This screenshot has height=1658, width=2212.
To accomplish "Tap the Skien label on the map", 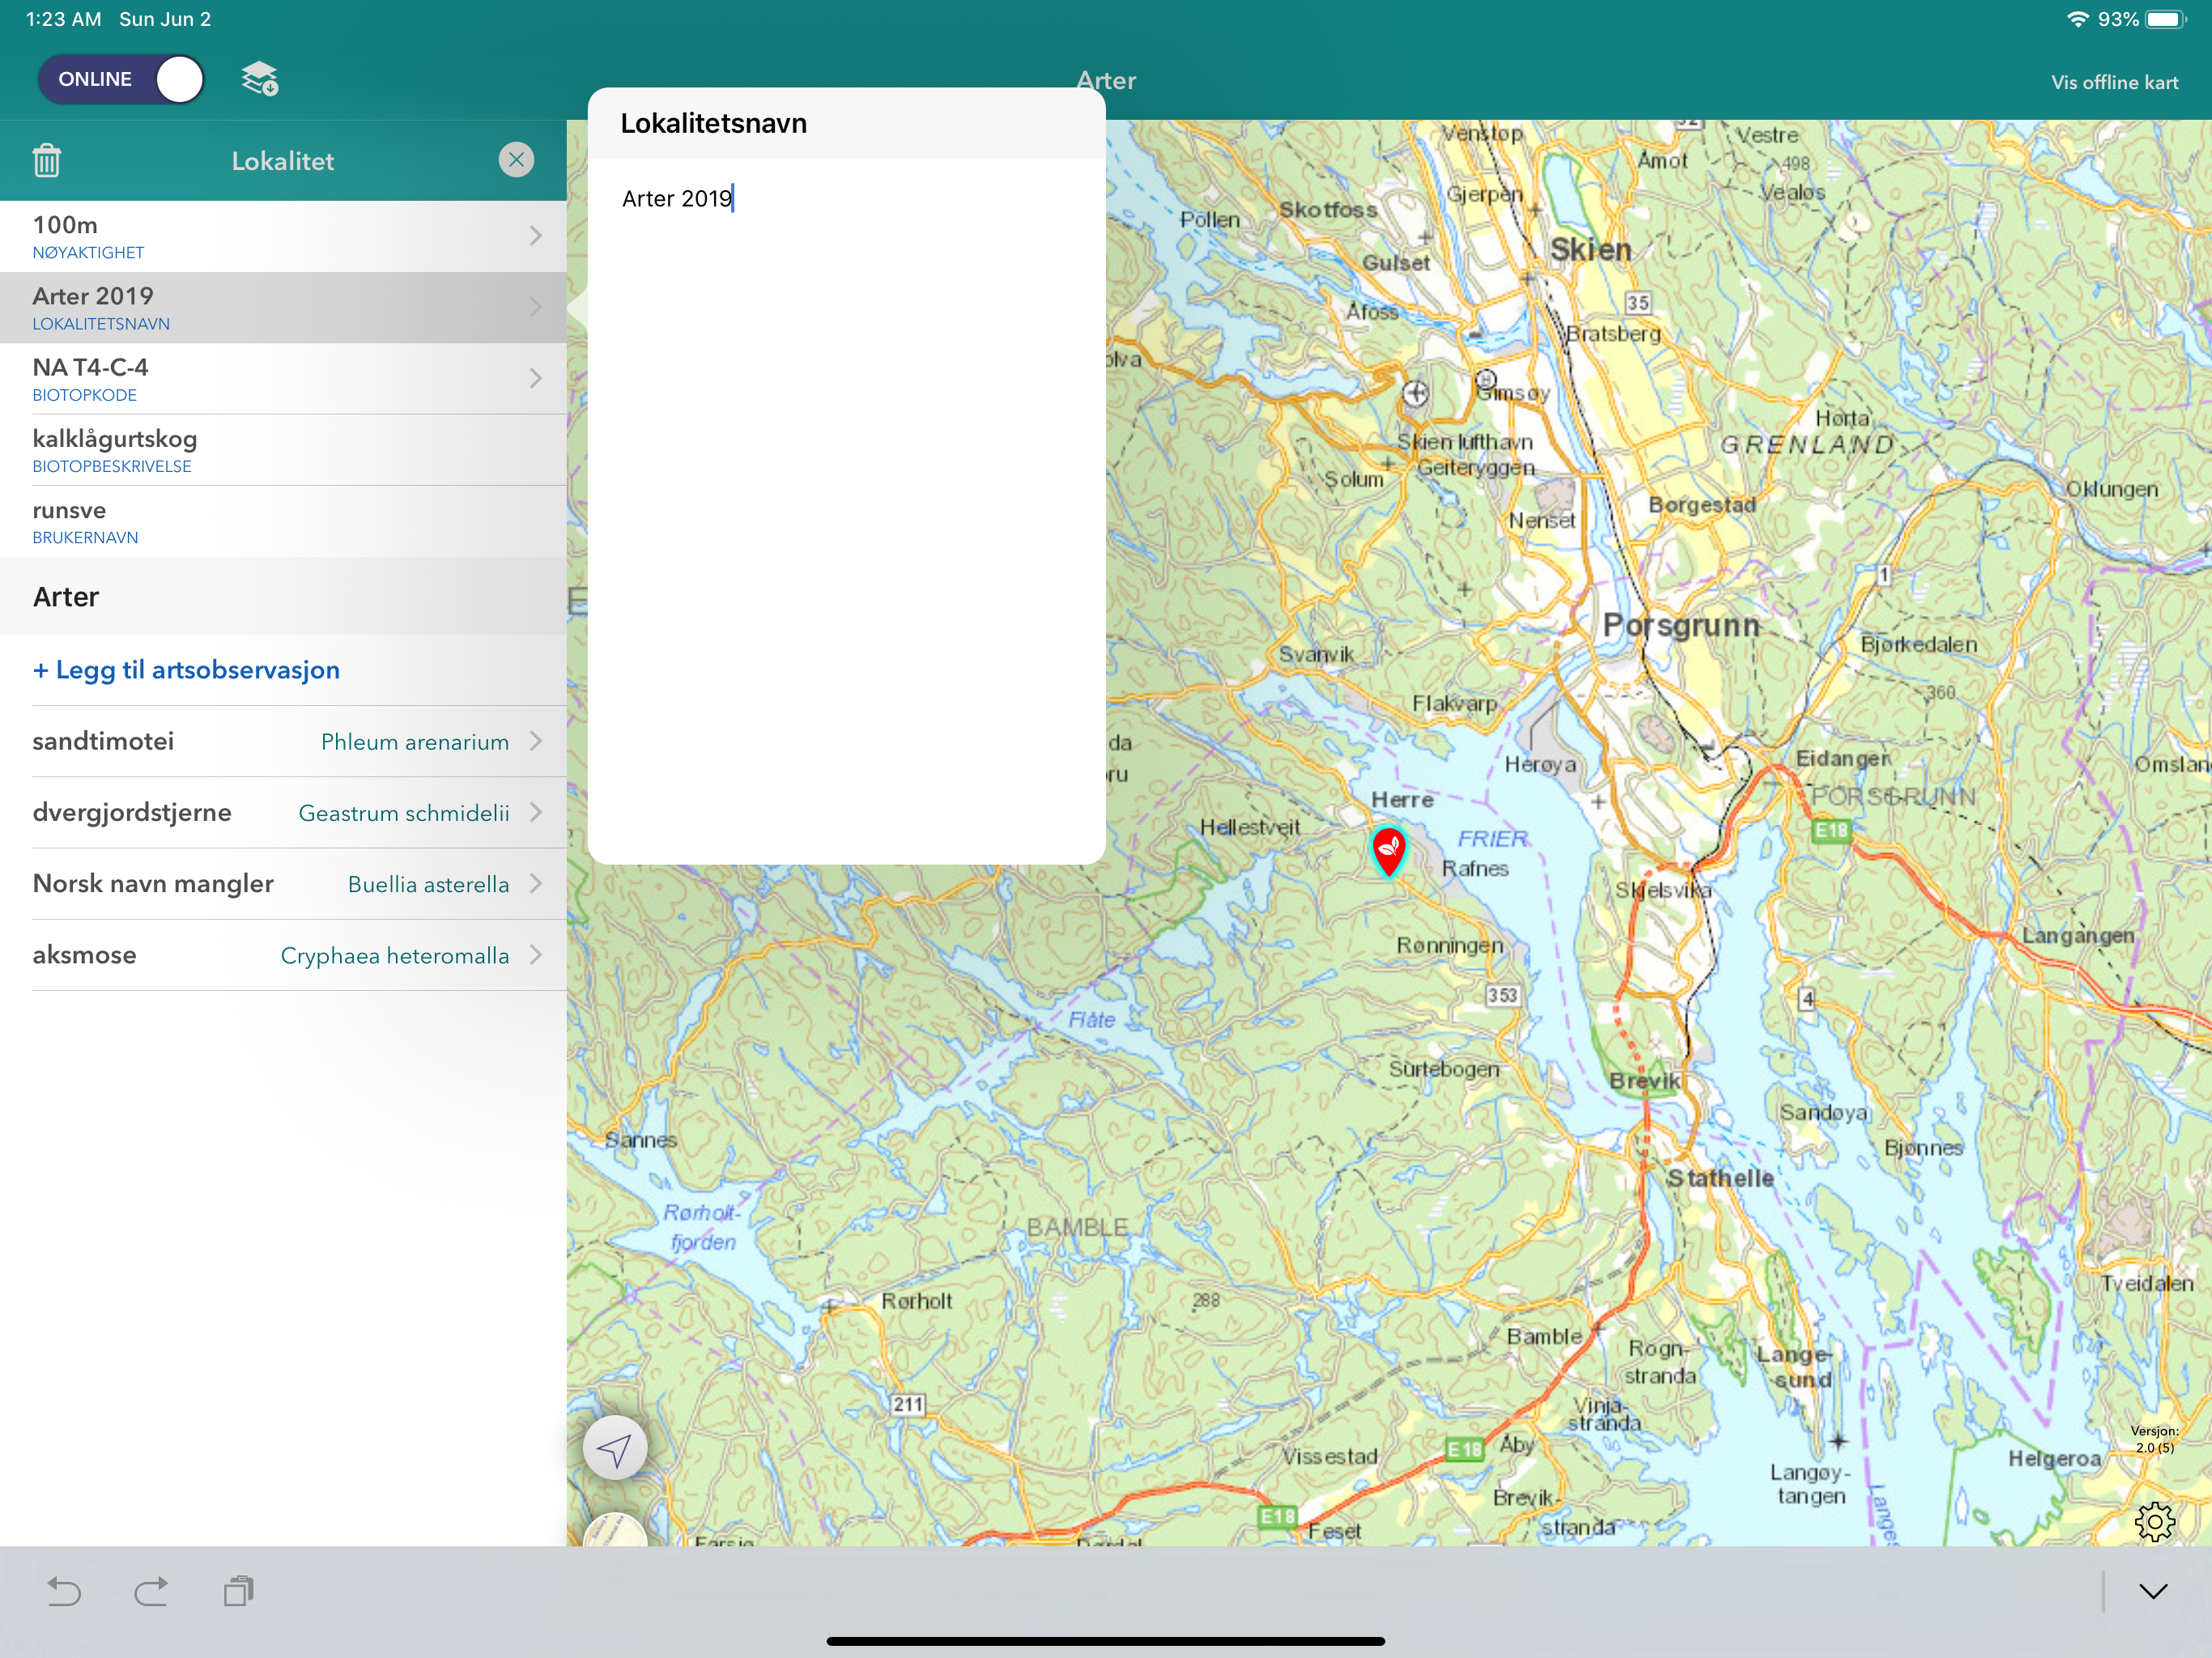I will (x=1590, y=250).
